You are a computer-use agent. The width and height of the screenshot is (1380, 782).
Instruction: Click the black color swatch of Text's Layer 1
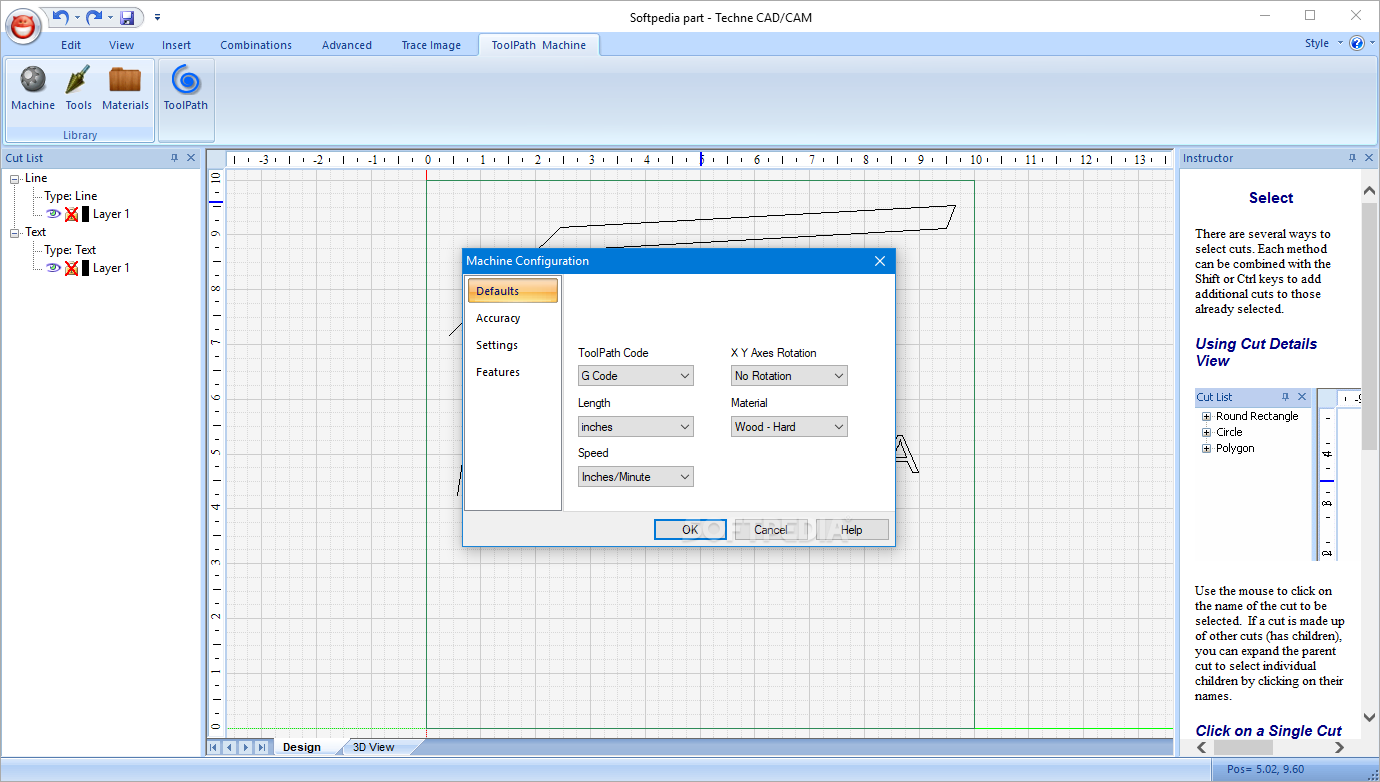click(x=85, y=268)
